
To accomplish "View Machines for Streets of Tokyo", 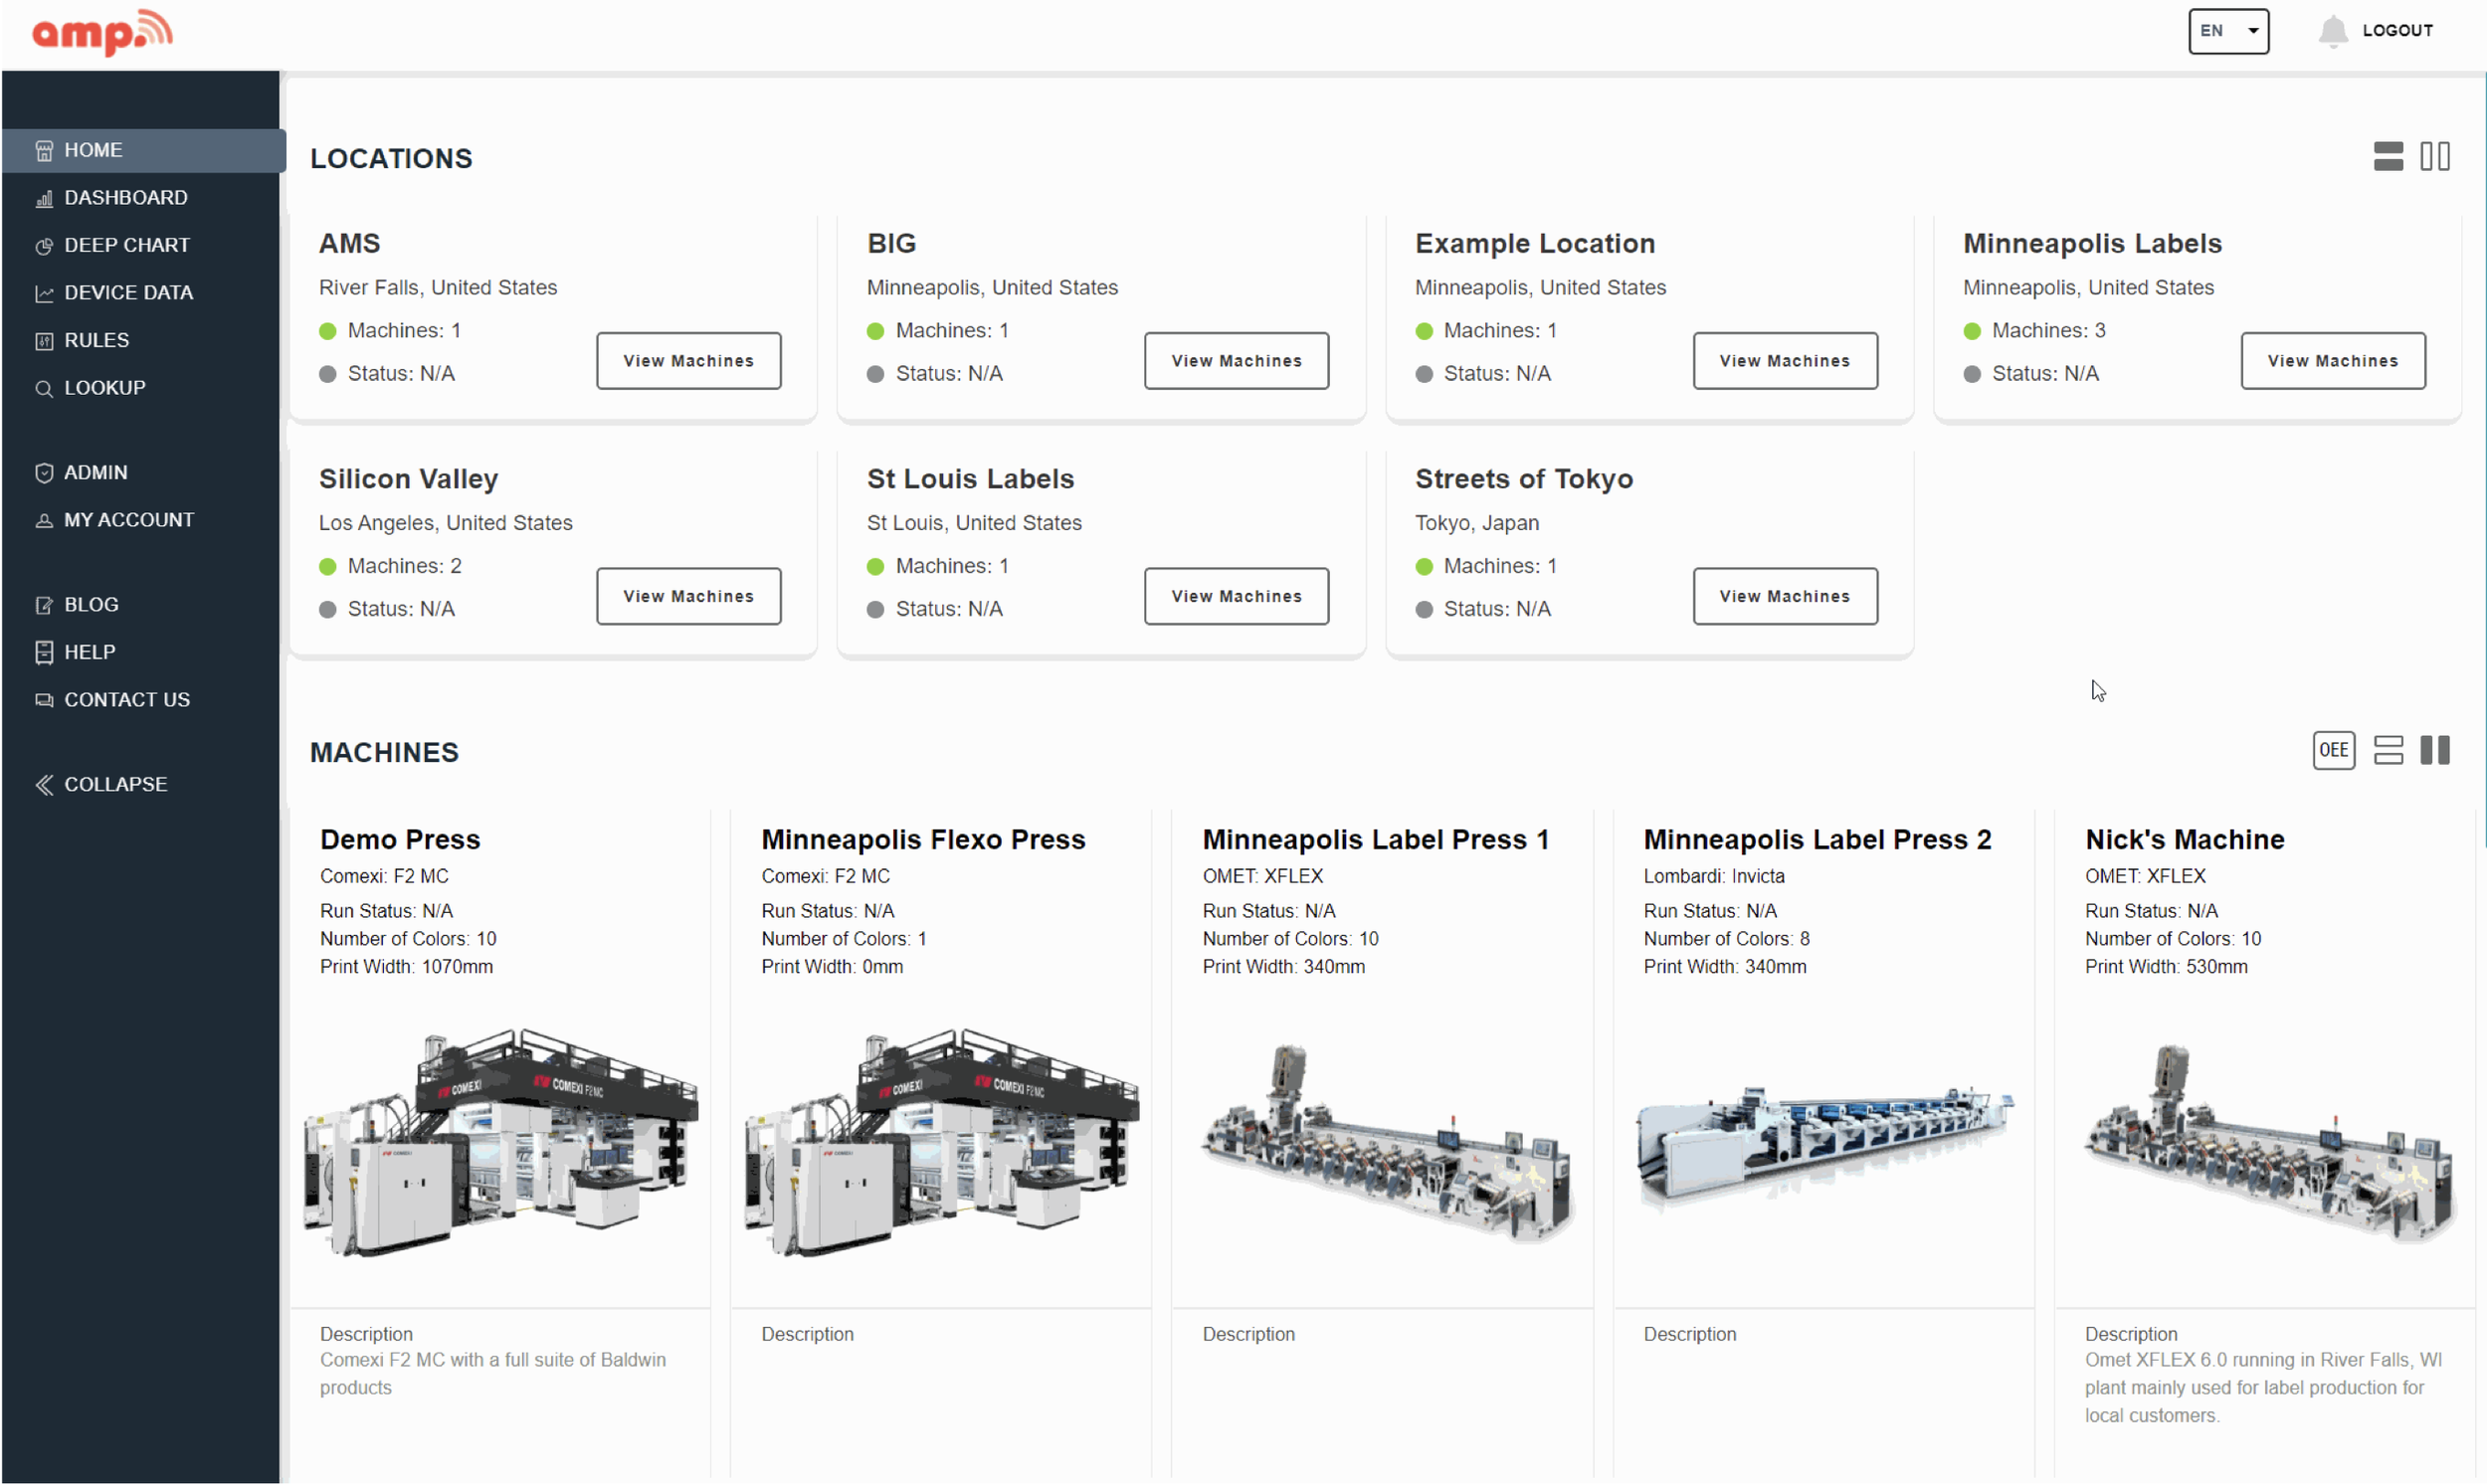I will point(1784,597).
